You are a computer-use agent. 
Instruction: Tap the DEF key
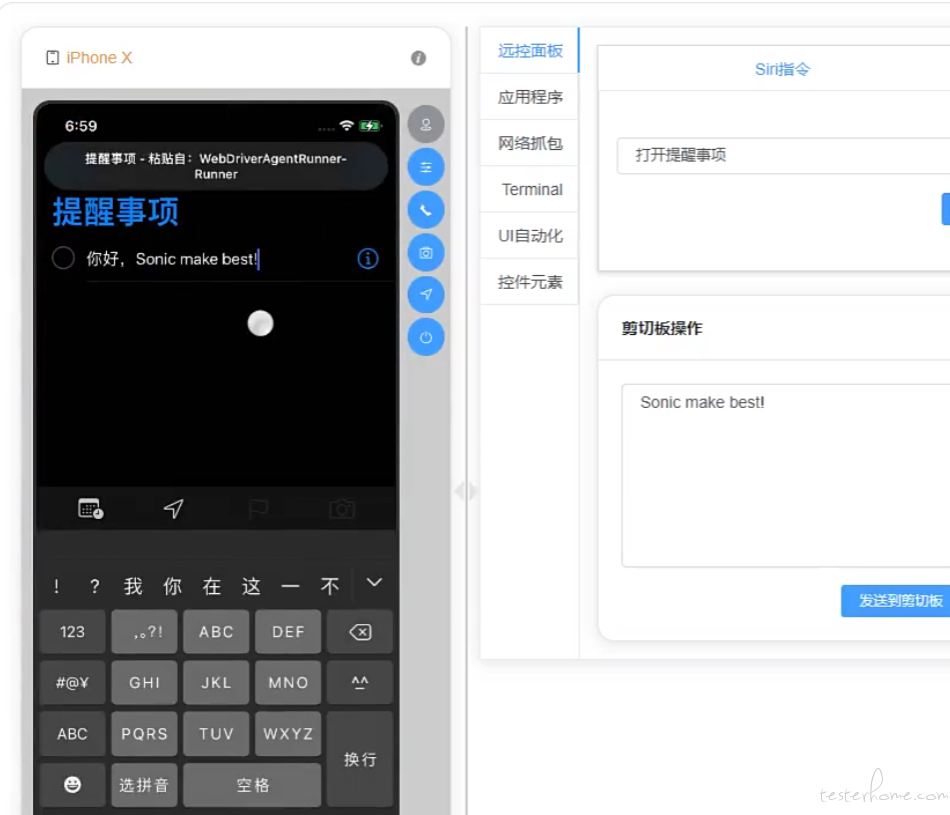coord(288,632)
